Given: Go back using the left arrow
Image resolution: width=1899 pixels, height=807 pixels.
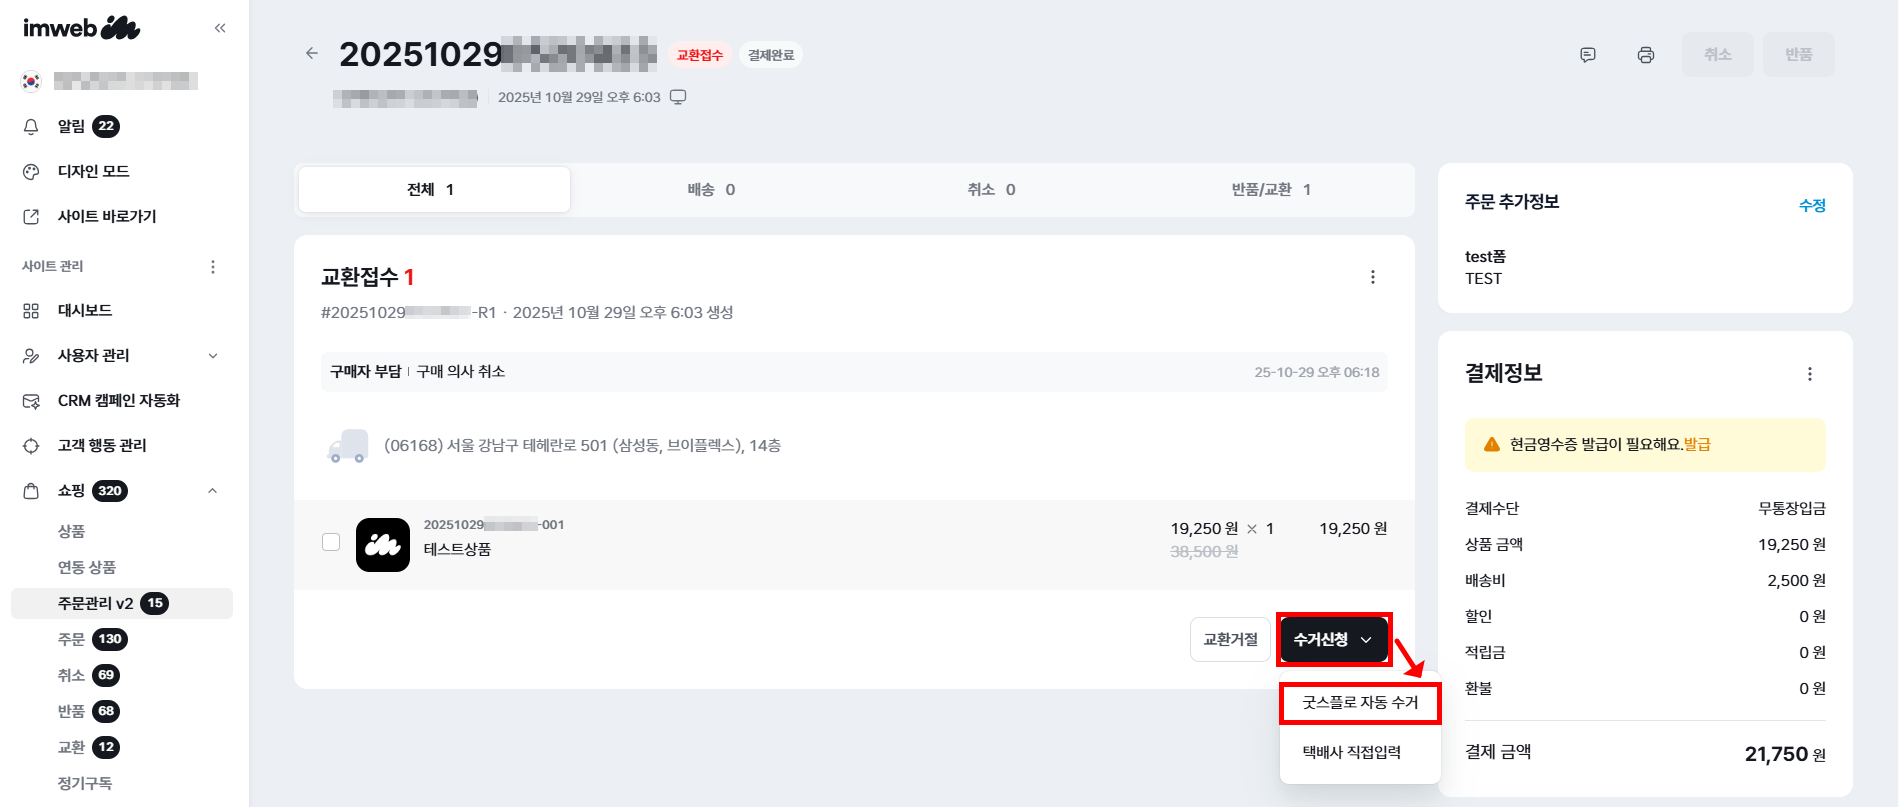Looking at the screenshot, I should (312, 53).
